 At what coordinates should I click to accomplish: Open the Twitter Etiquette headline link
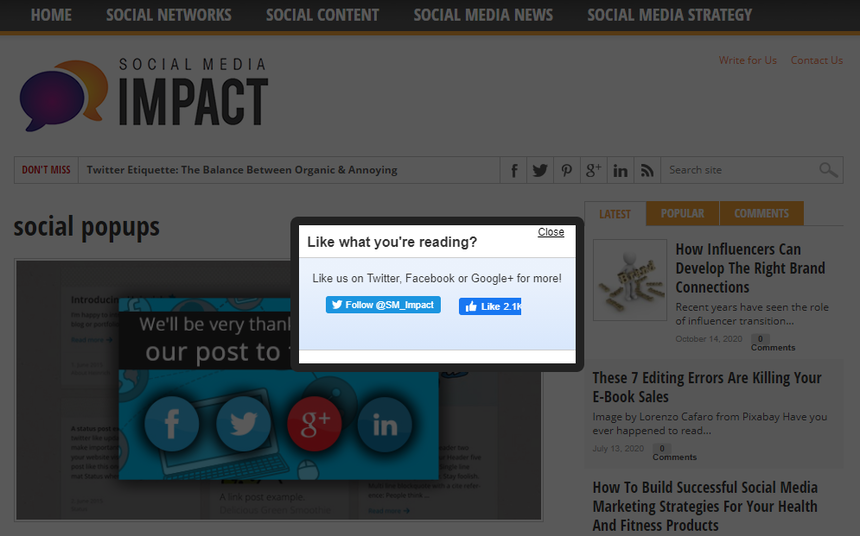[x=242, y=170]
